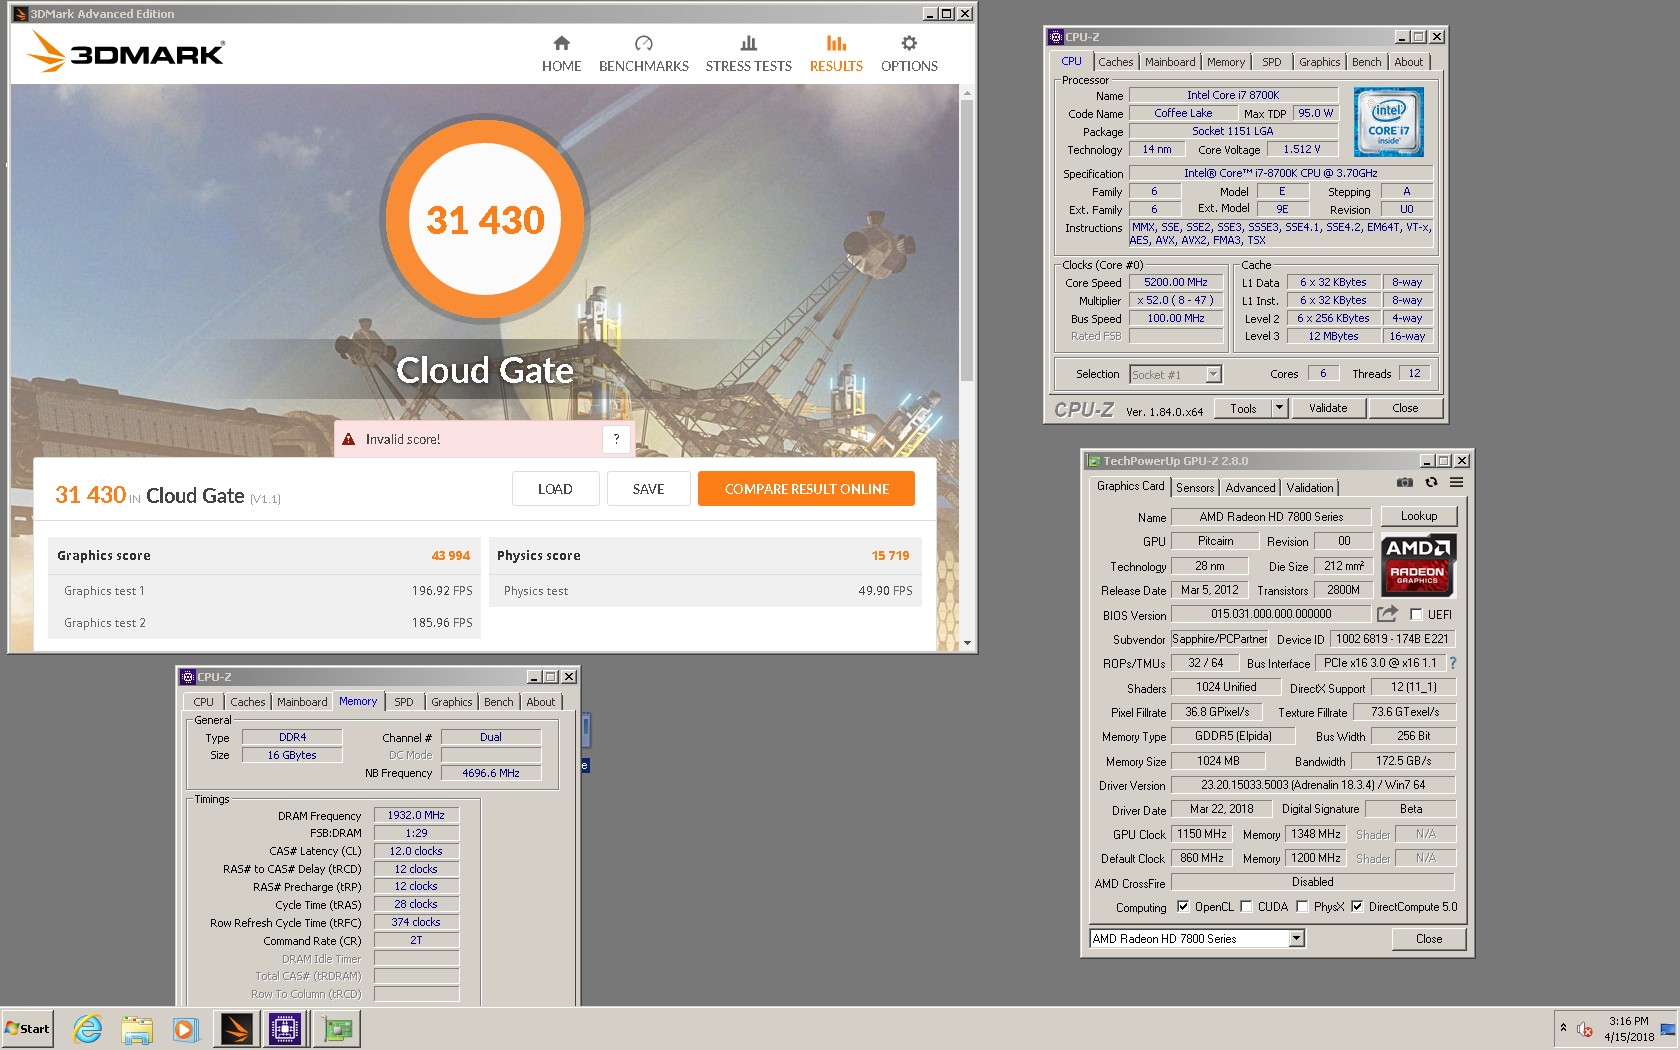Open Advanced tab in GPU-Z
The image size is (1680, 1050).
click(x=1250, y=488)
